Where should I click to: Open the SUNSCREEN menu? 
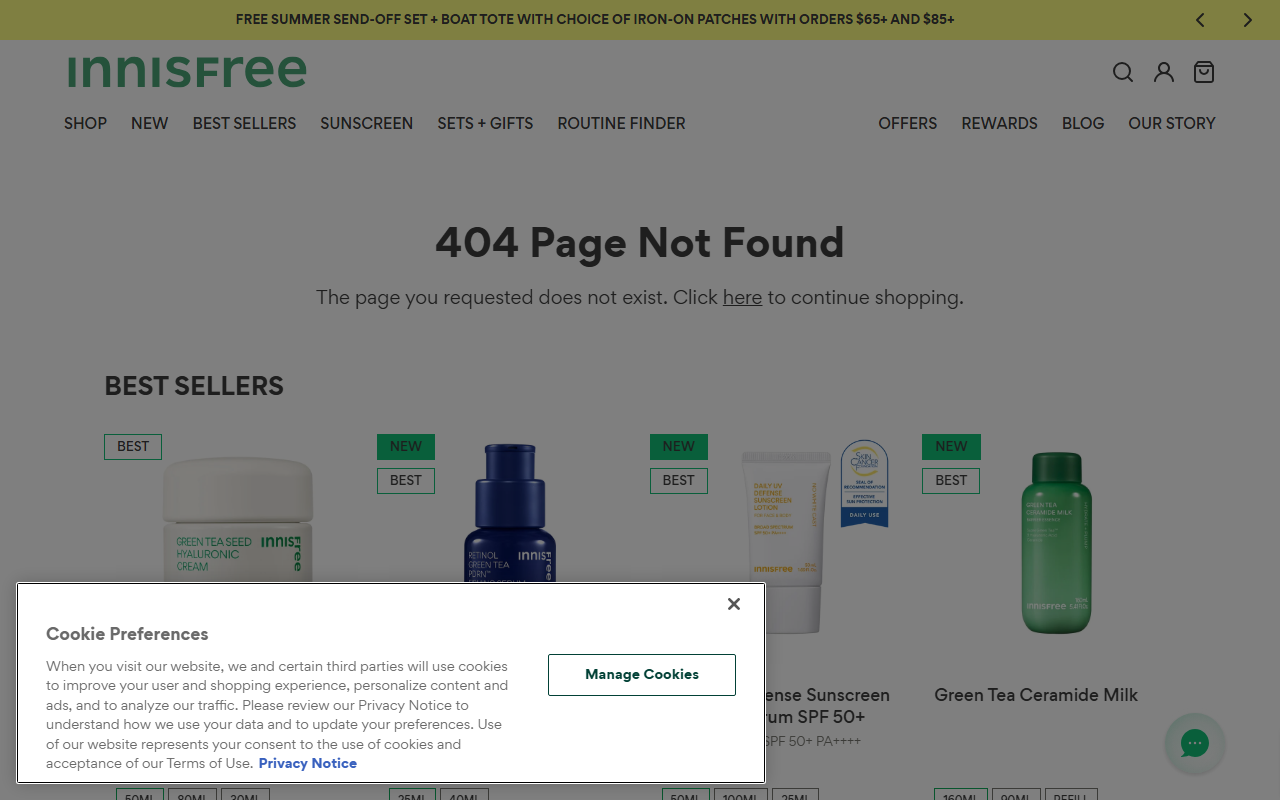pos(366,123)
